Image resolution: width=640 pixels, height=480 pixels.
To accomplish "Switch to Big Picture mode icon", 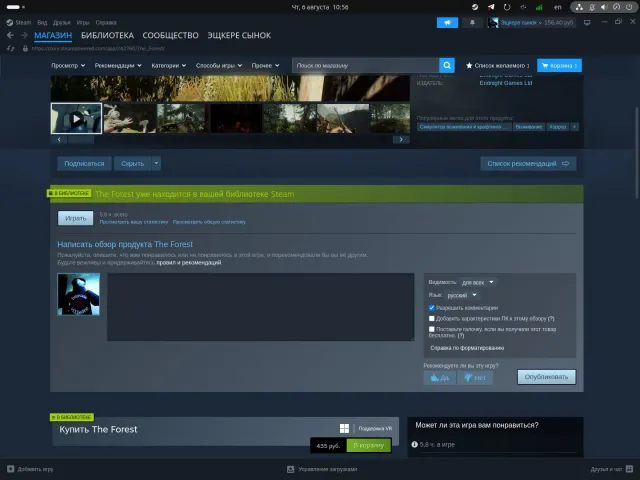I will pos(587,22).
